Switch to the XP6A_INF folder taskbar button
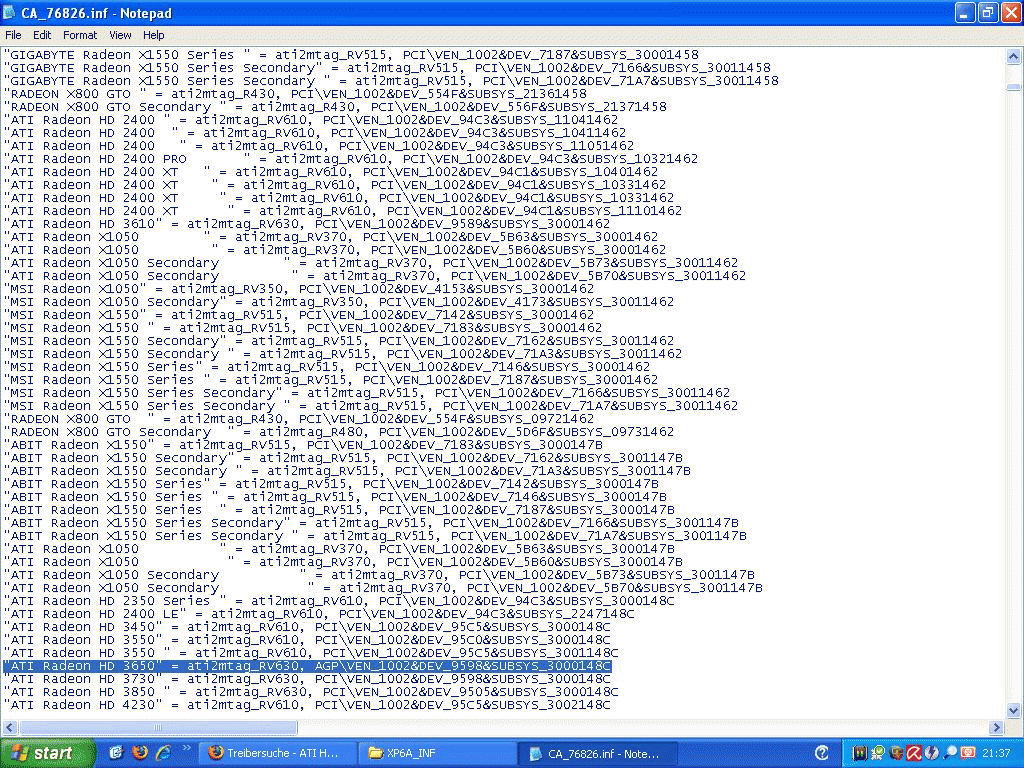 tap(438, 754)
